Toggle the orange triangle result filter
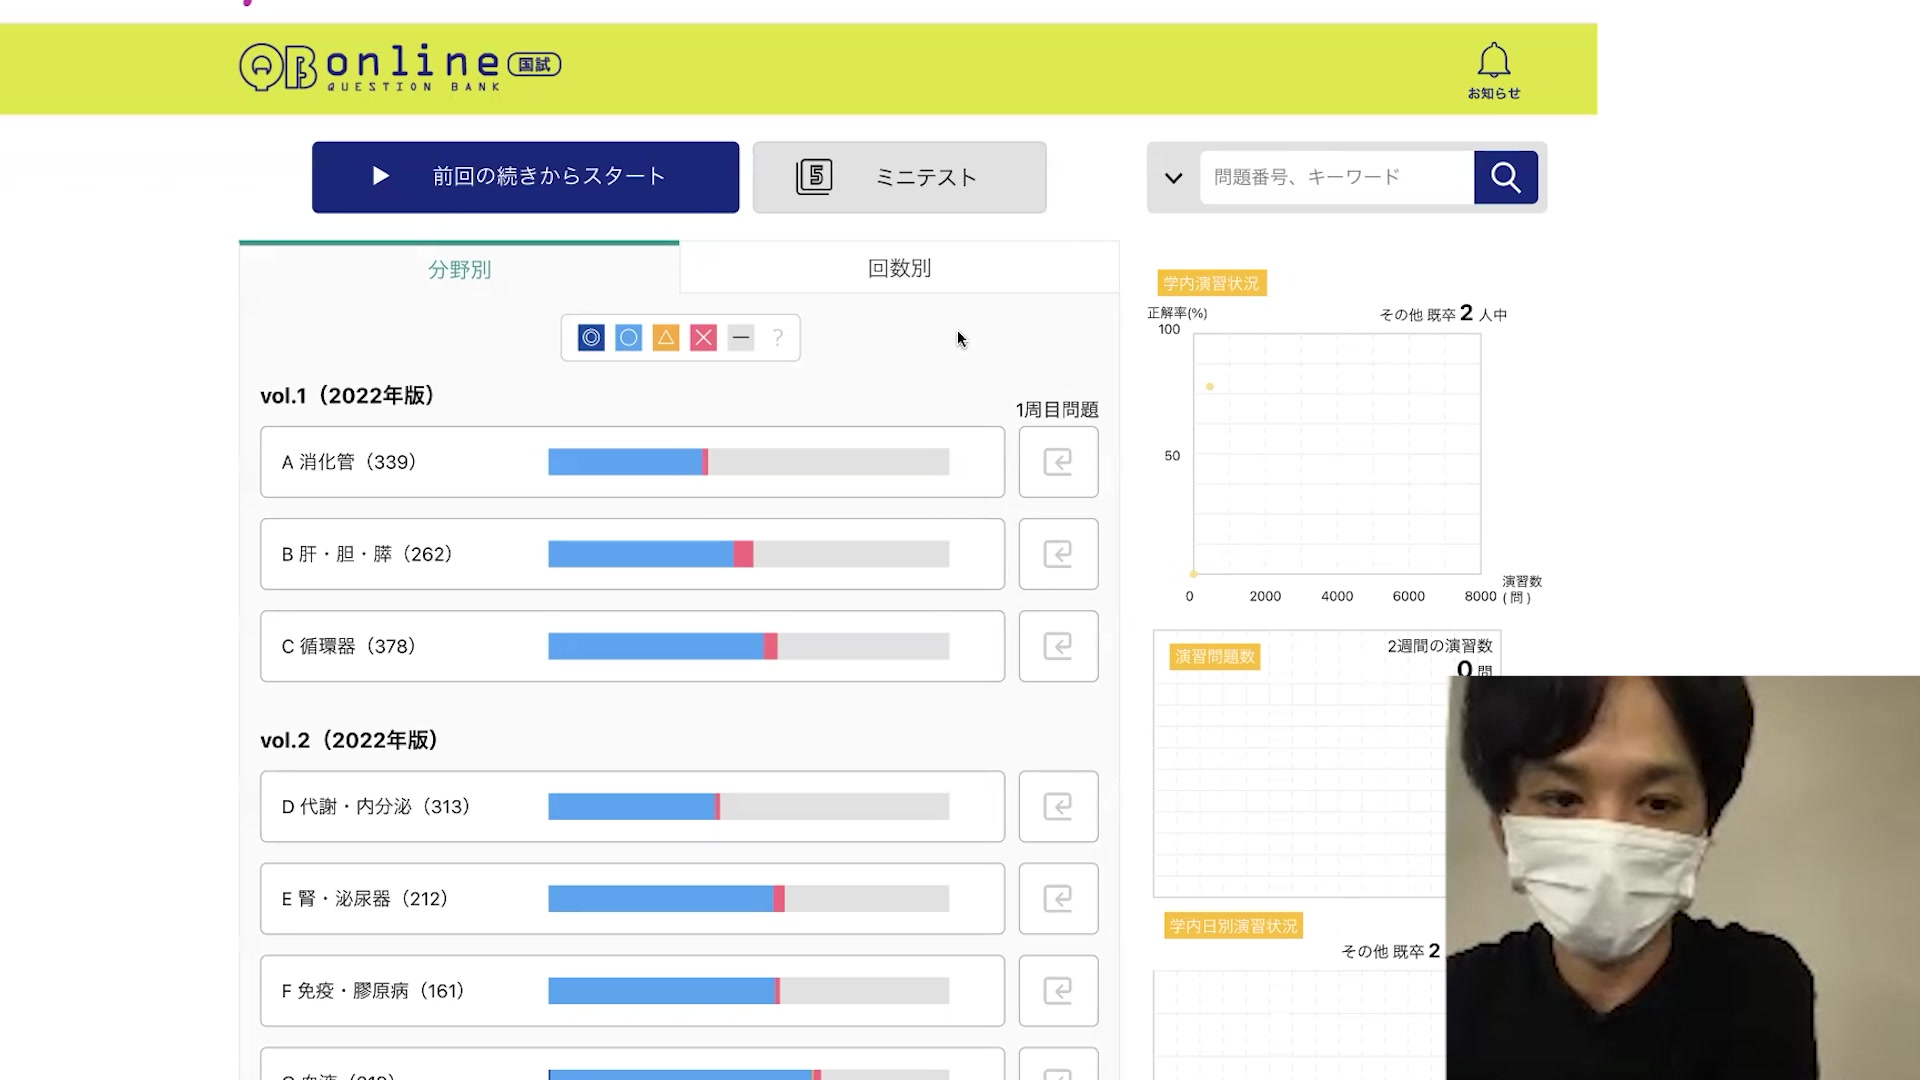Image resolution: width=1920 pixels, height=1080 pixels. (666, 338)
